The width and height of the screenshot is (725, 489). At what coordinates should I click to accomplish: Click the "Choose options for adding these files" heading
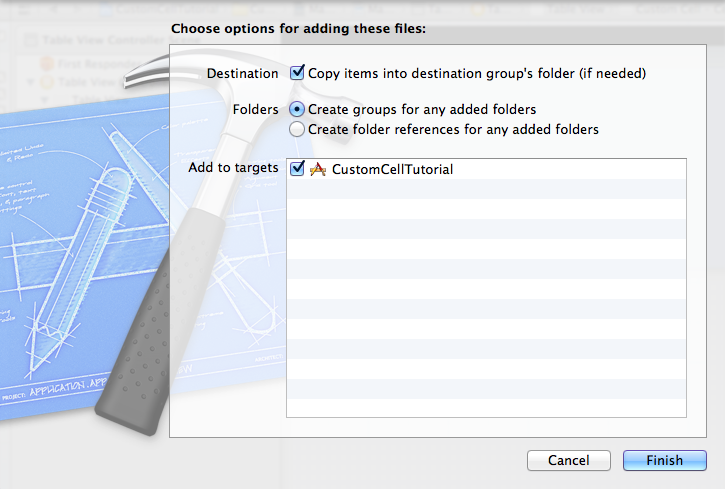coord(298,29)
